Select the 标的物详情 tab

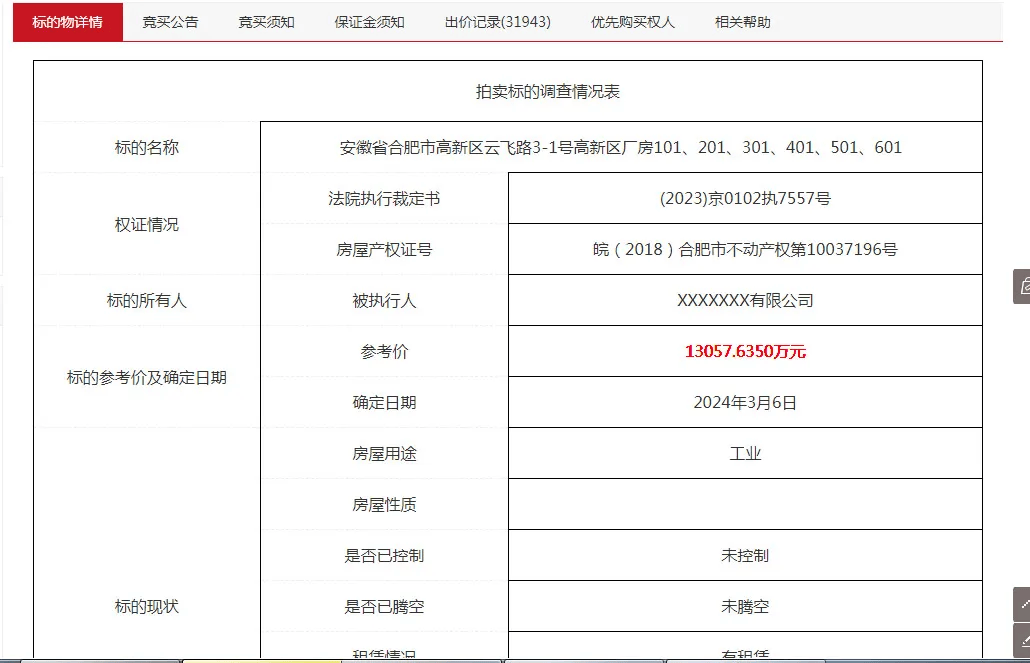click(68, 22)
